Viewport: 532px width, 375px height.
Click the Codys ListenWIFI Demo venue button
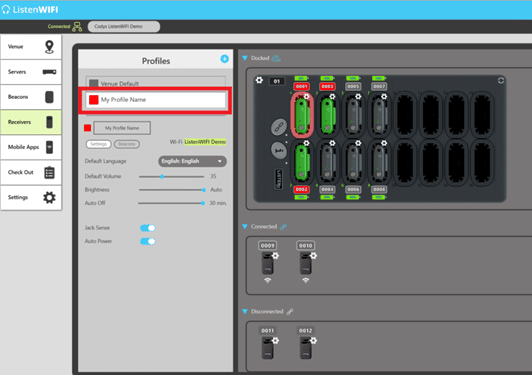124,26
